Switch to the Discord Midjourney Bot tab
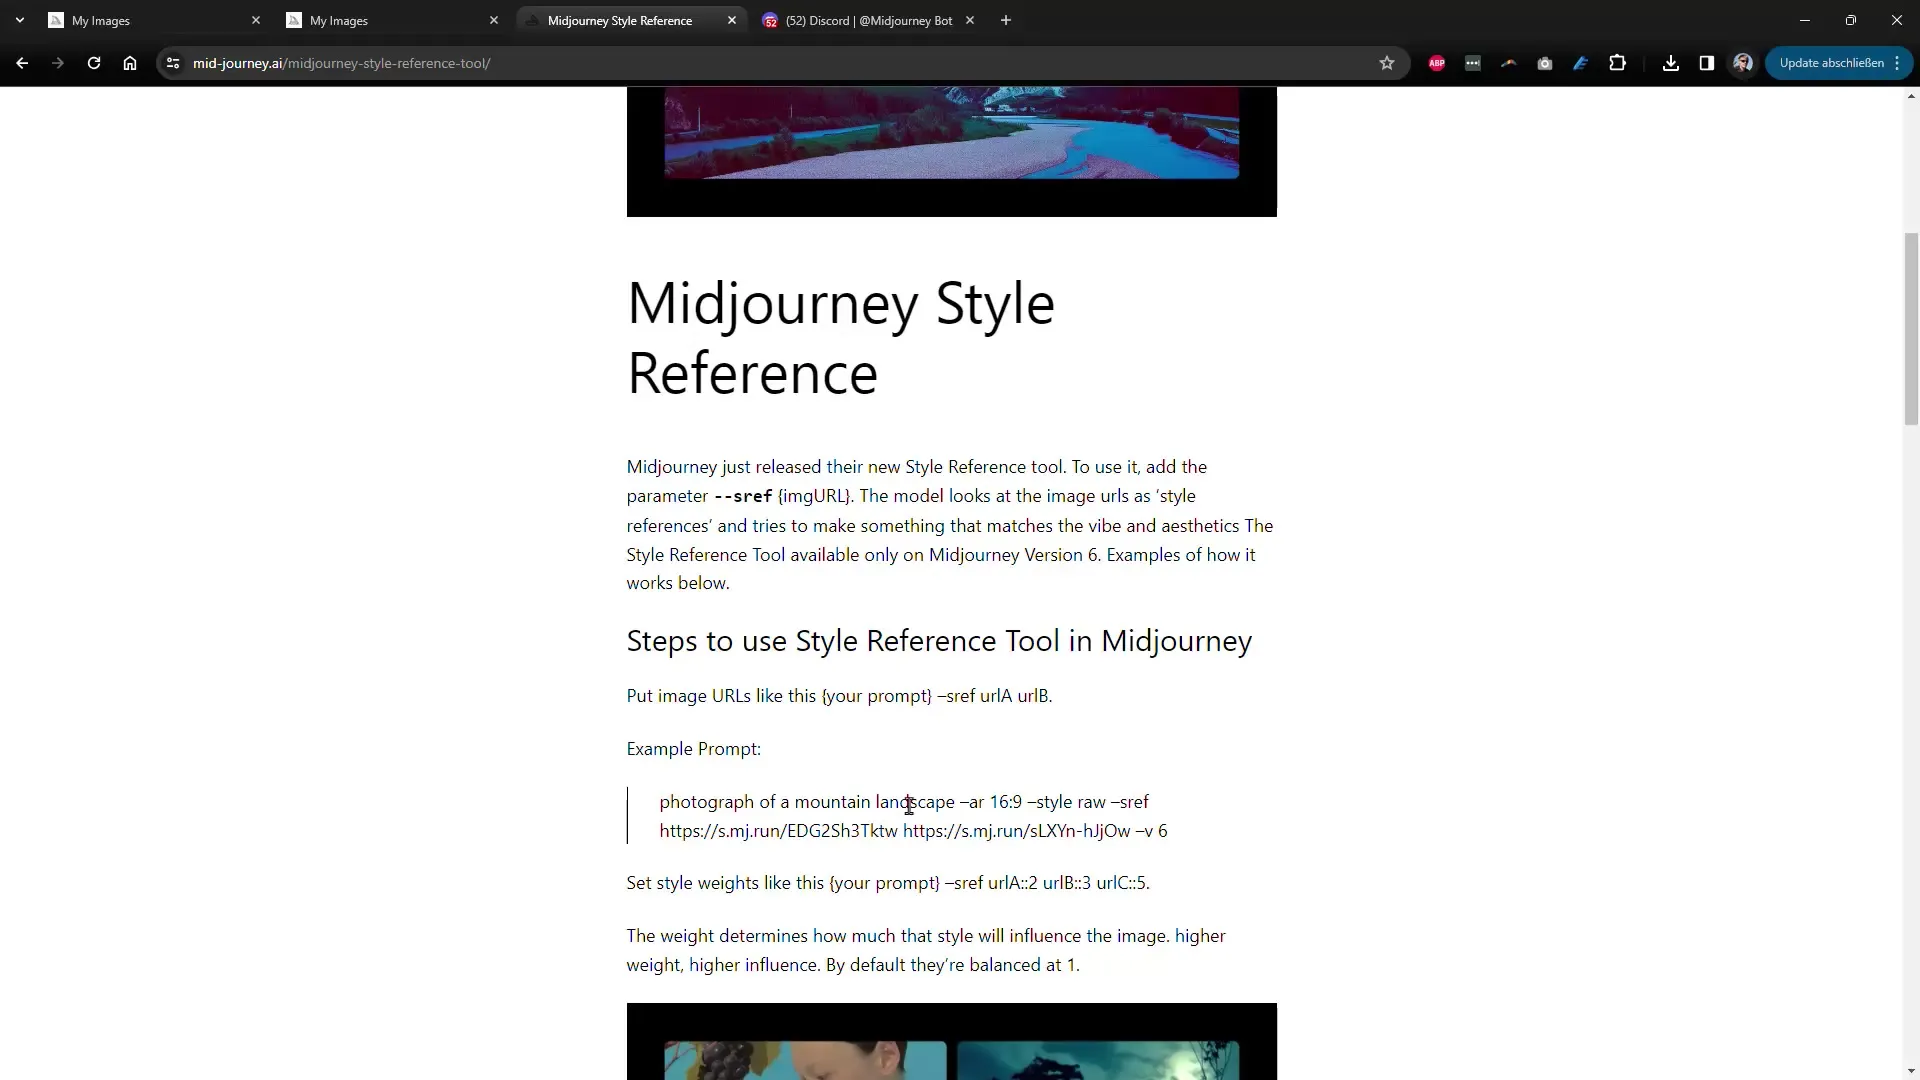 pos(869,20)
